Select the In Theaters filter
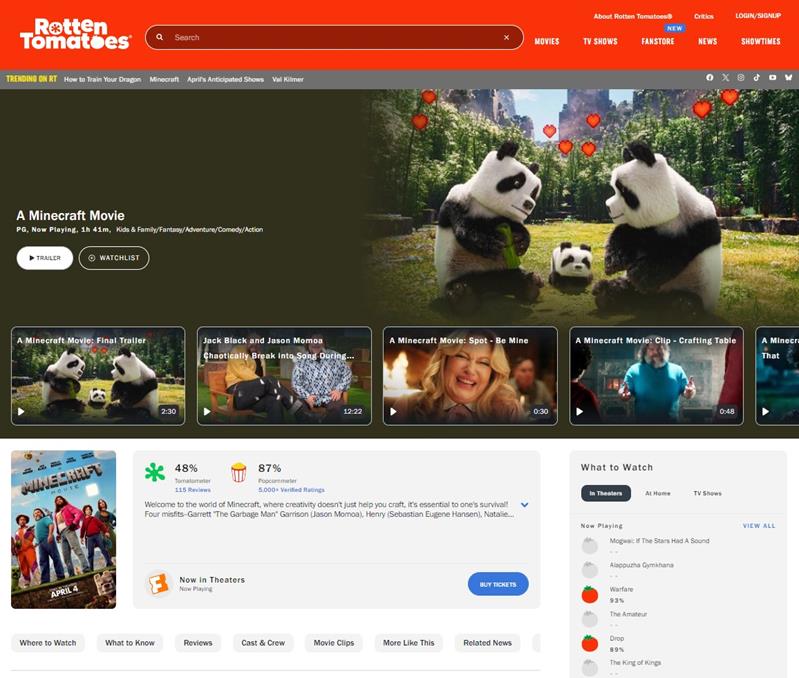 click(606, 493)
